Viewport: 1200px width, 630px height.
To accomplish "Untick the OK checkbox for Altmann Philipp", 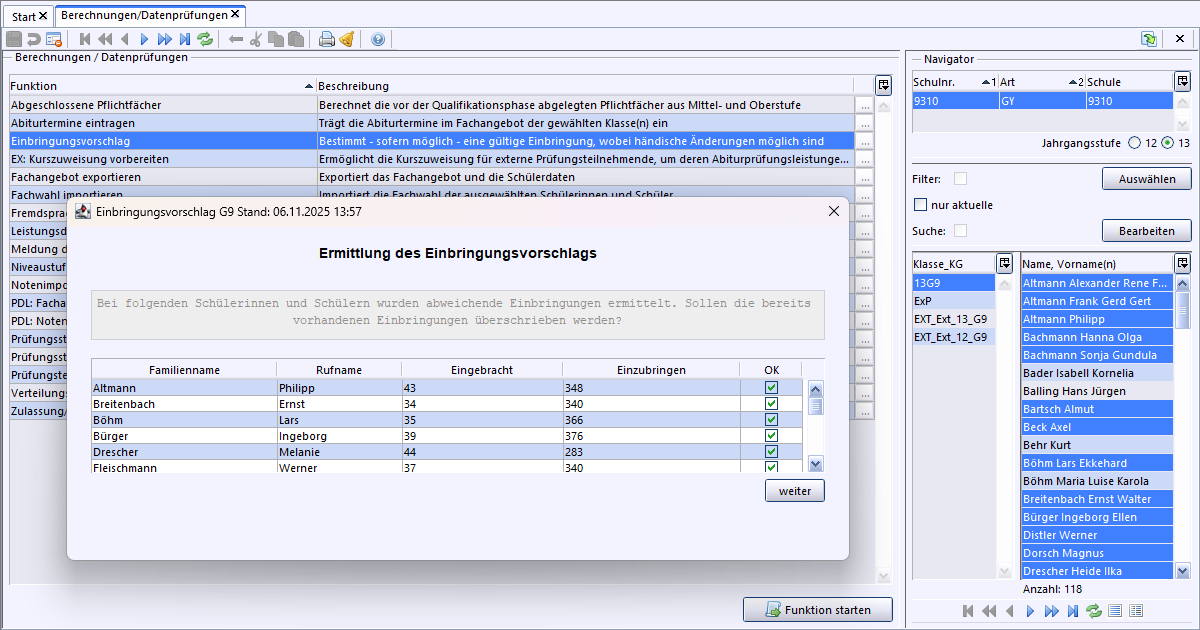I will pos(771,388).
